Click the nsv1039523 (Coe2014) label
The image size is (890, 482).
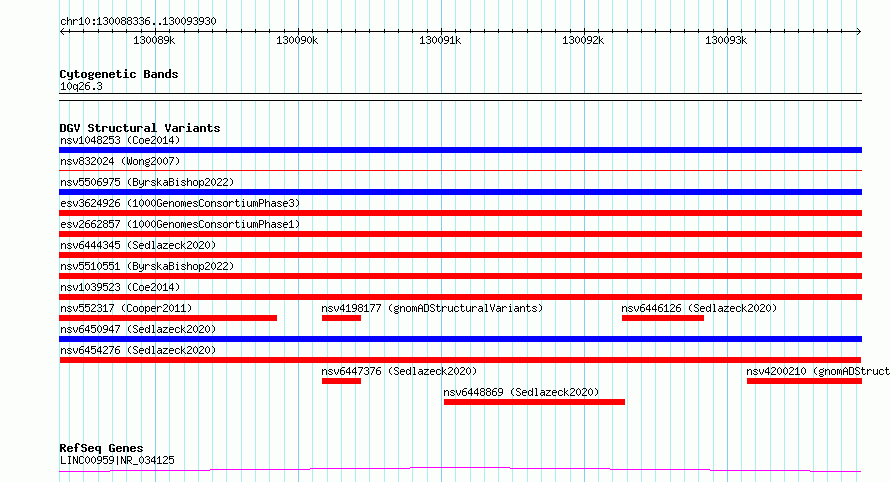click(120, 287)
